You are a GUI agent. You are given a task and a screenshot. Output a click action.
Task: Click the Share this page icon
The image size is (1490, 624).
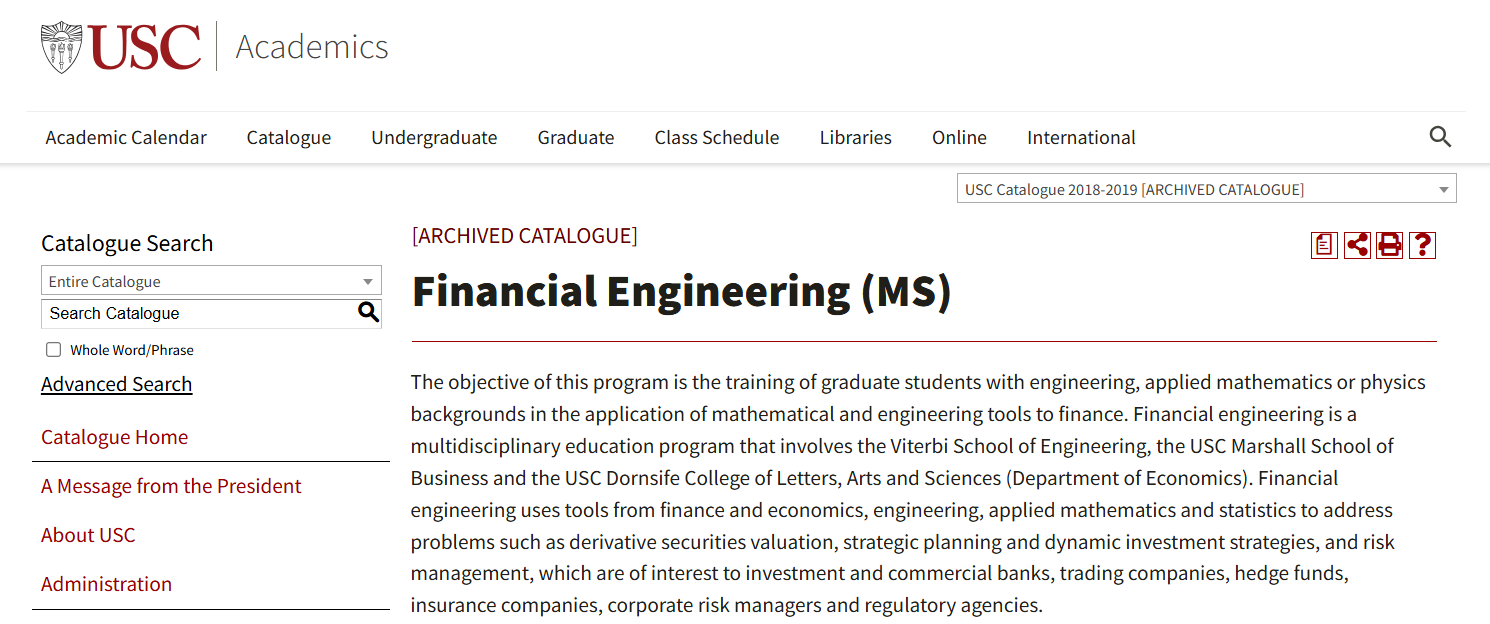point(1357,245)
